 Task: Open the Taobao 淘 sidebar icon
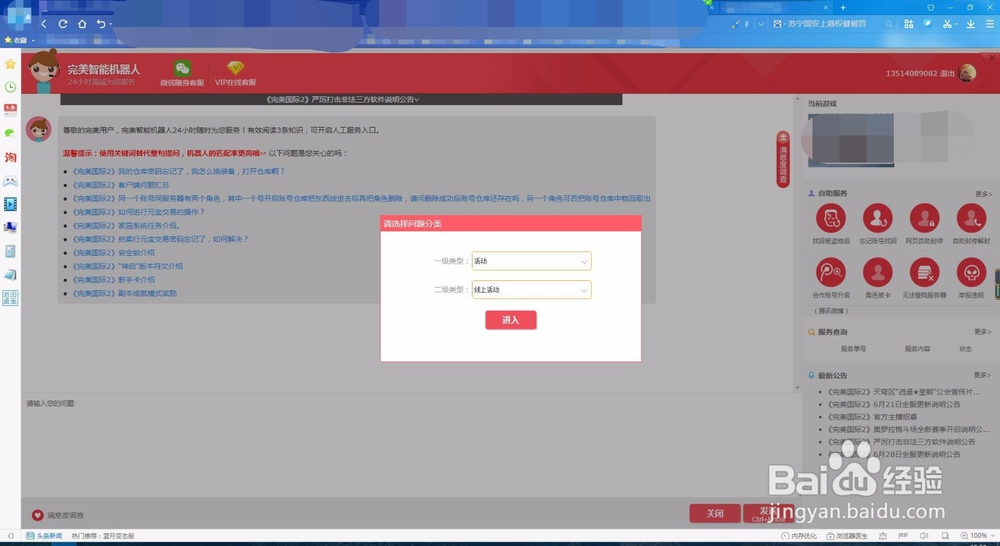click(10, 158)
